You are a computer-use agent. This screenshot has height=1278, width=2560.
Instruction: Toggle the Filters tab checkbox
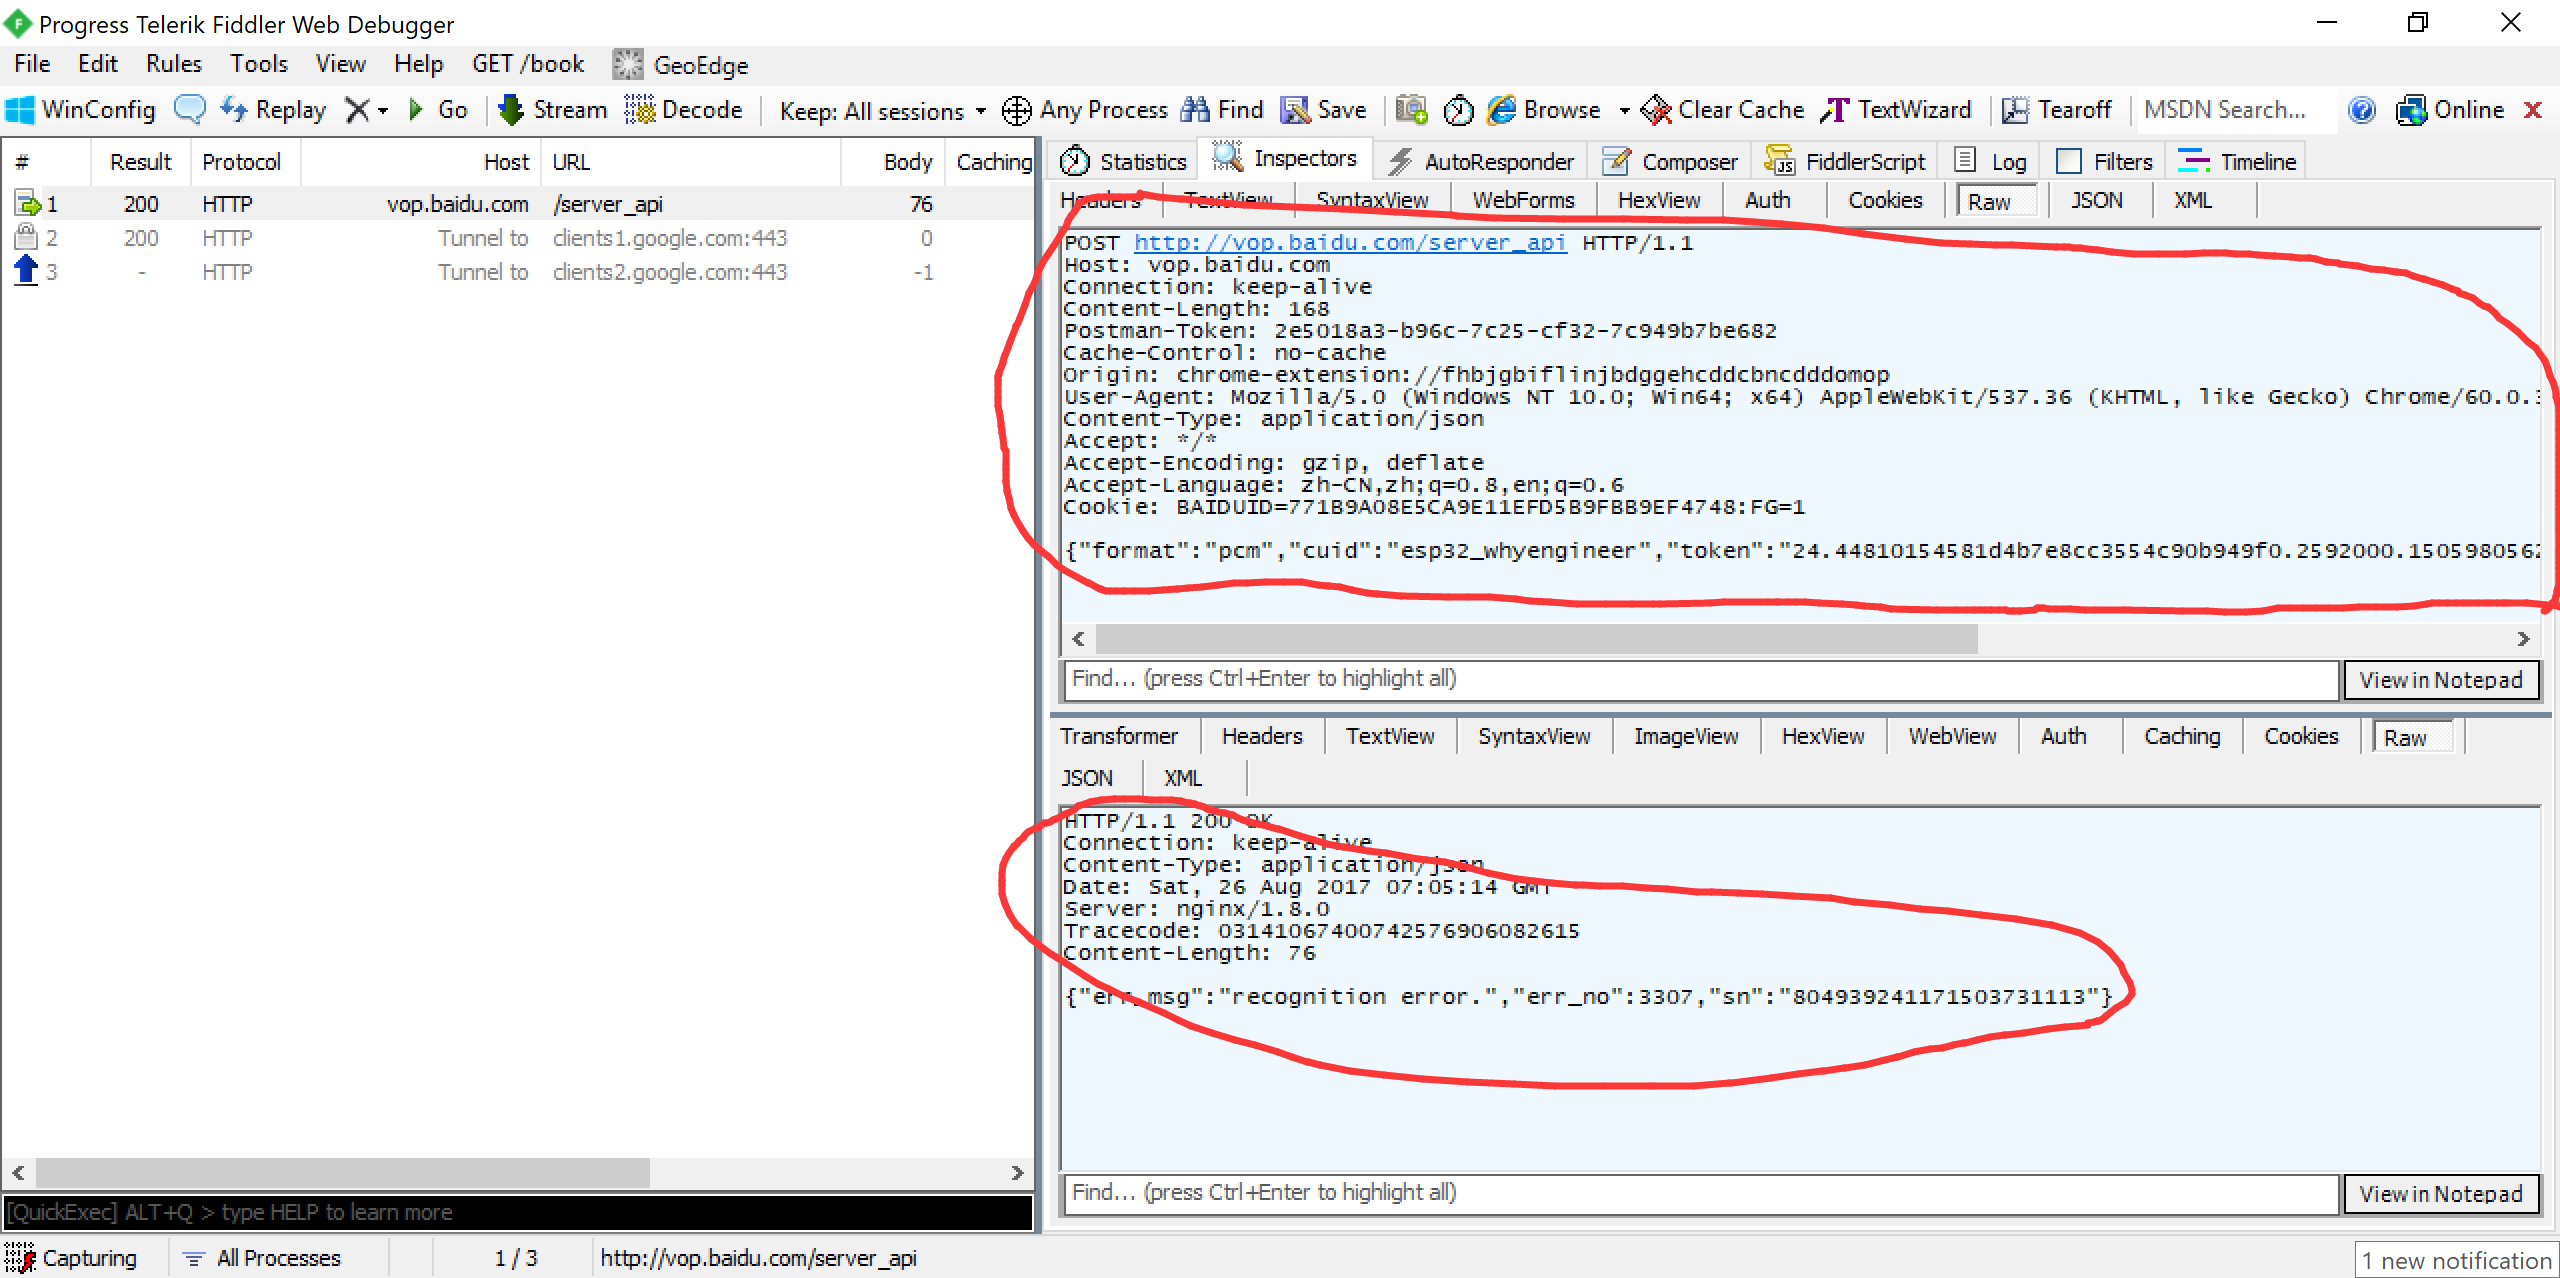click(2069, 162)
